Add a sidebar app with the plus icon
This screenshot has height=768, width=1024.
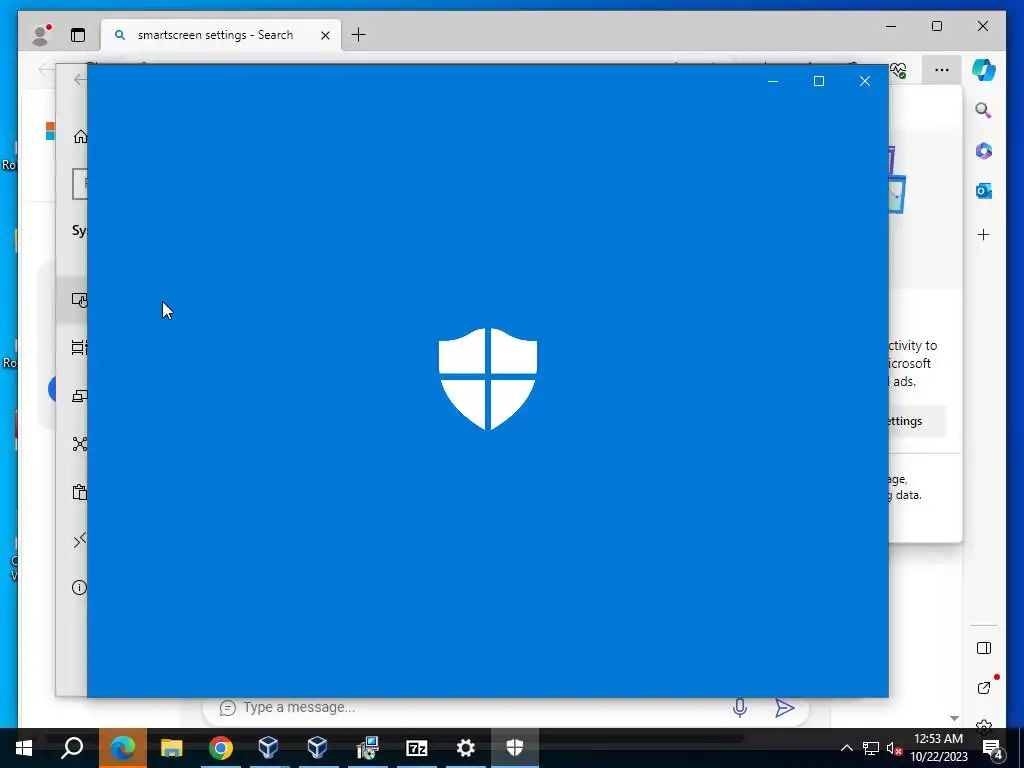[984, 234]
